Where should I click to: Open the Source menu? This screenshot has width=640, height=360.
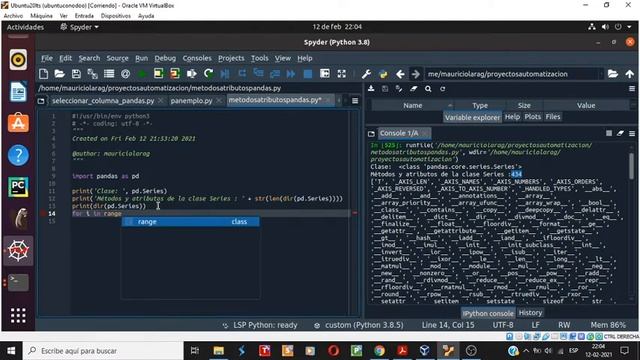[118, 58]
